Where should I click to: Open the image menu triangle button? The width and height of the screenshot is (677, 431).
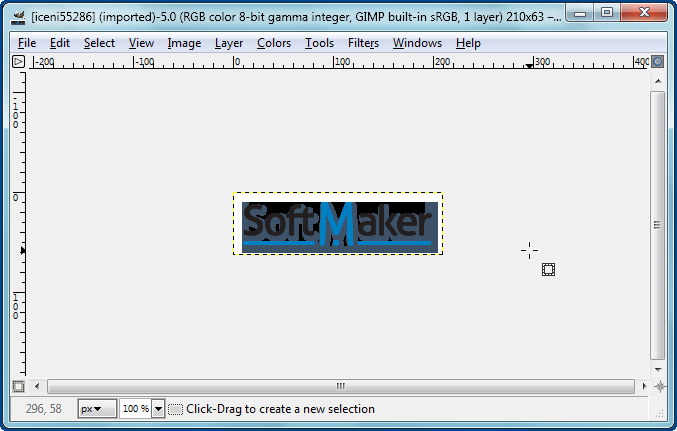(x=18, y=62)
